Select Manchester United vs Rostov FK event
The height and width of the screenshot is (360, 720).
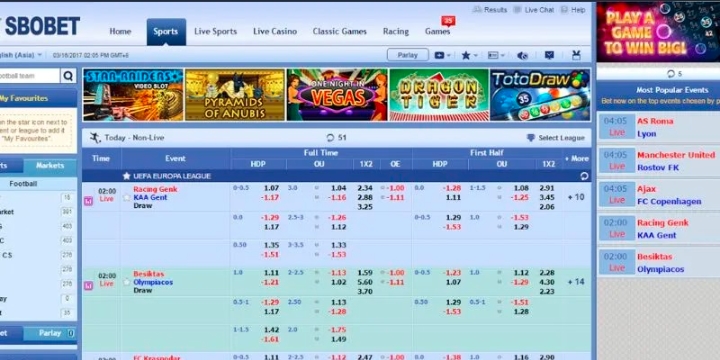pyautogui.click(x=658, y=161)
